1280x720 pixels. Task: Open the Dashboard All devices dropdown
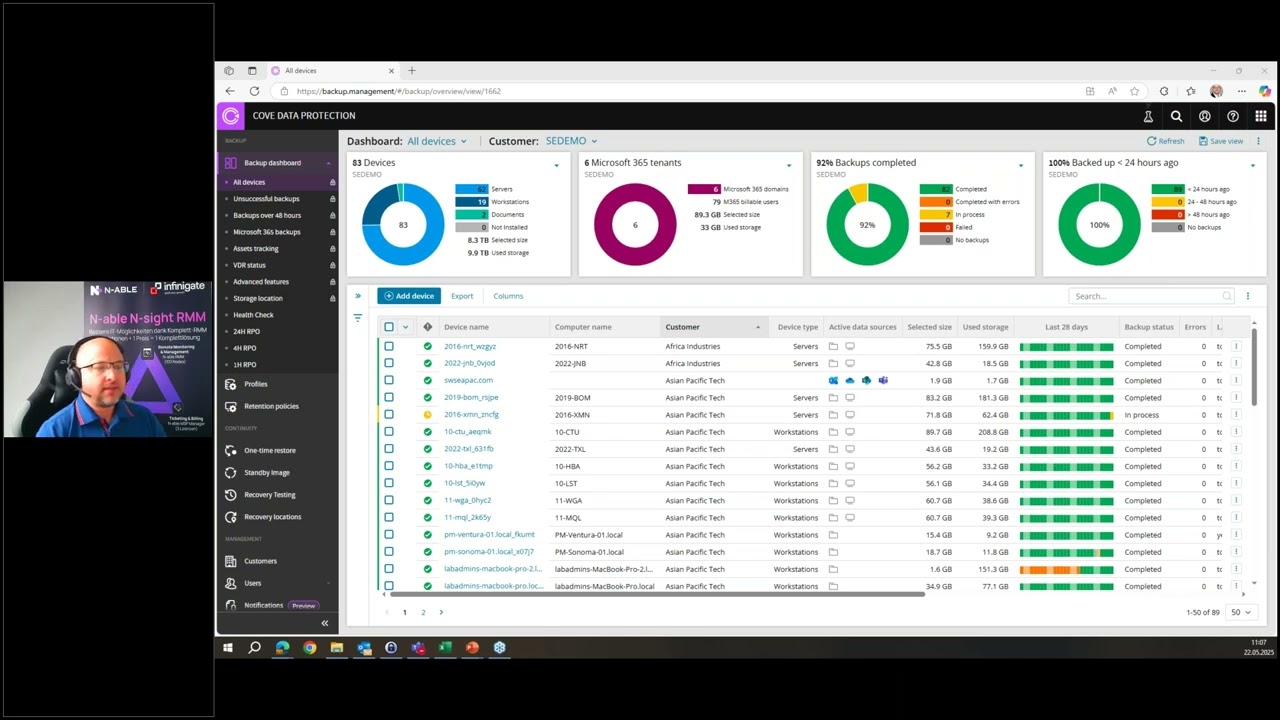coord(437,141)
